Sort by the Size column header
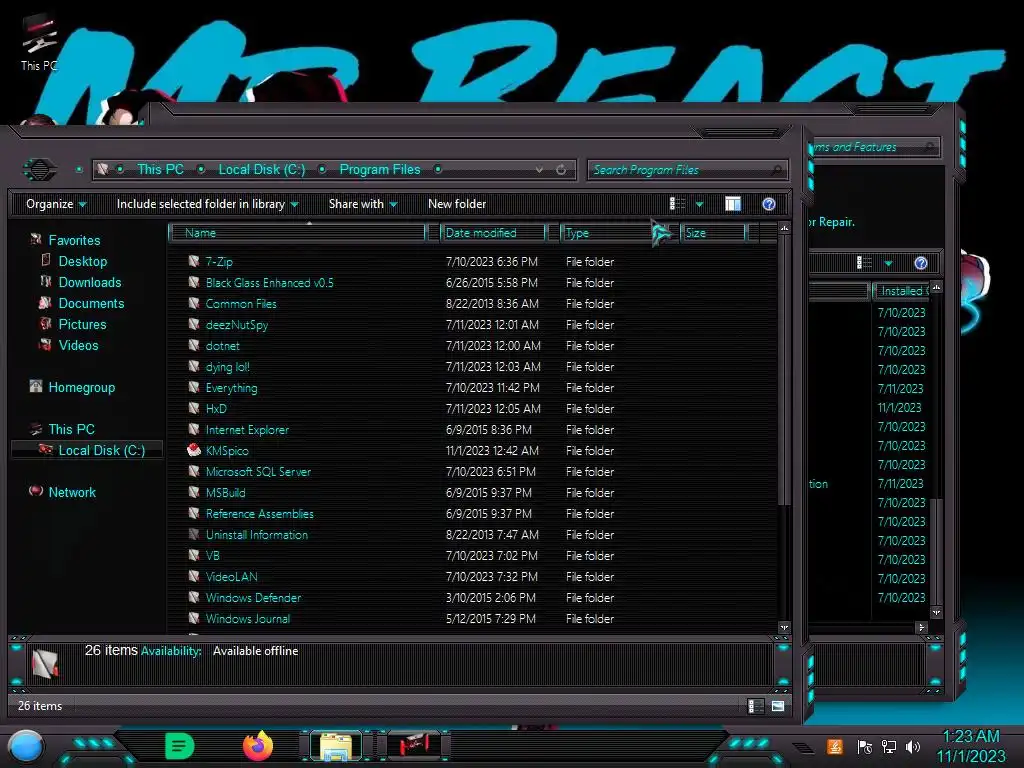The width and height of the screenshot is (1024, 768). coord(713,232)
